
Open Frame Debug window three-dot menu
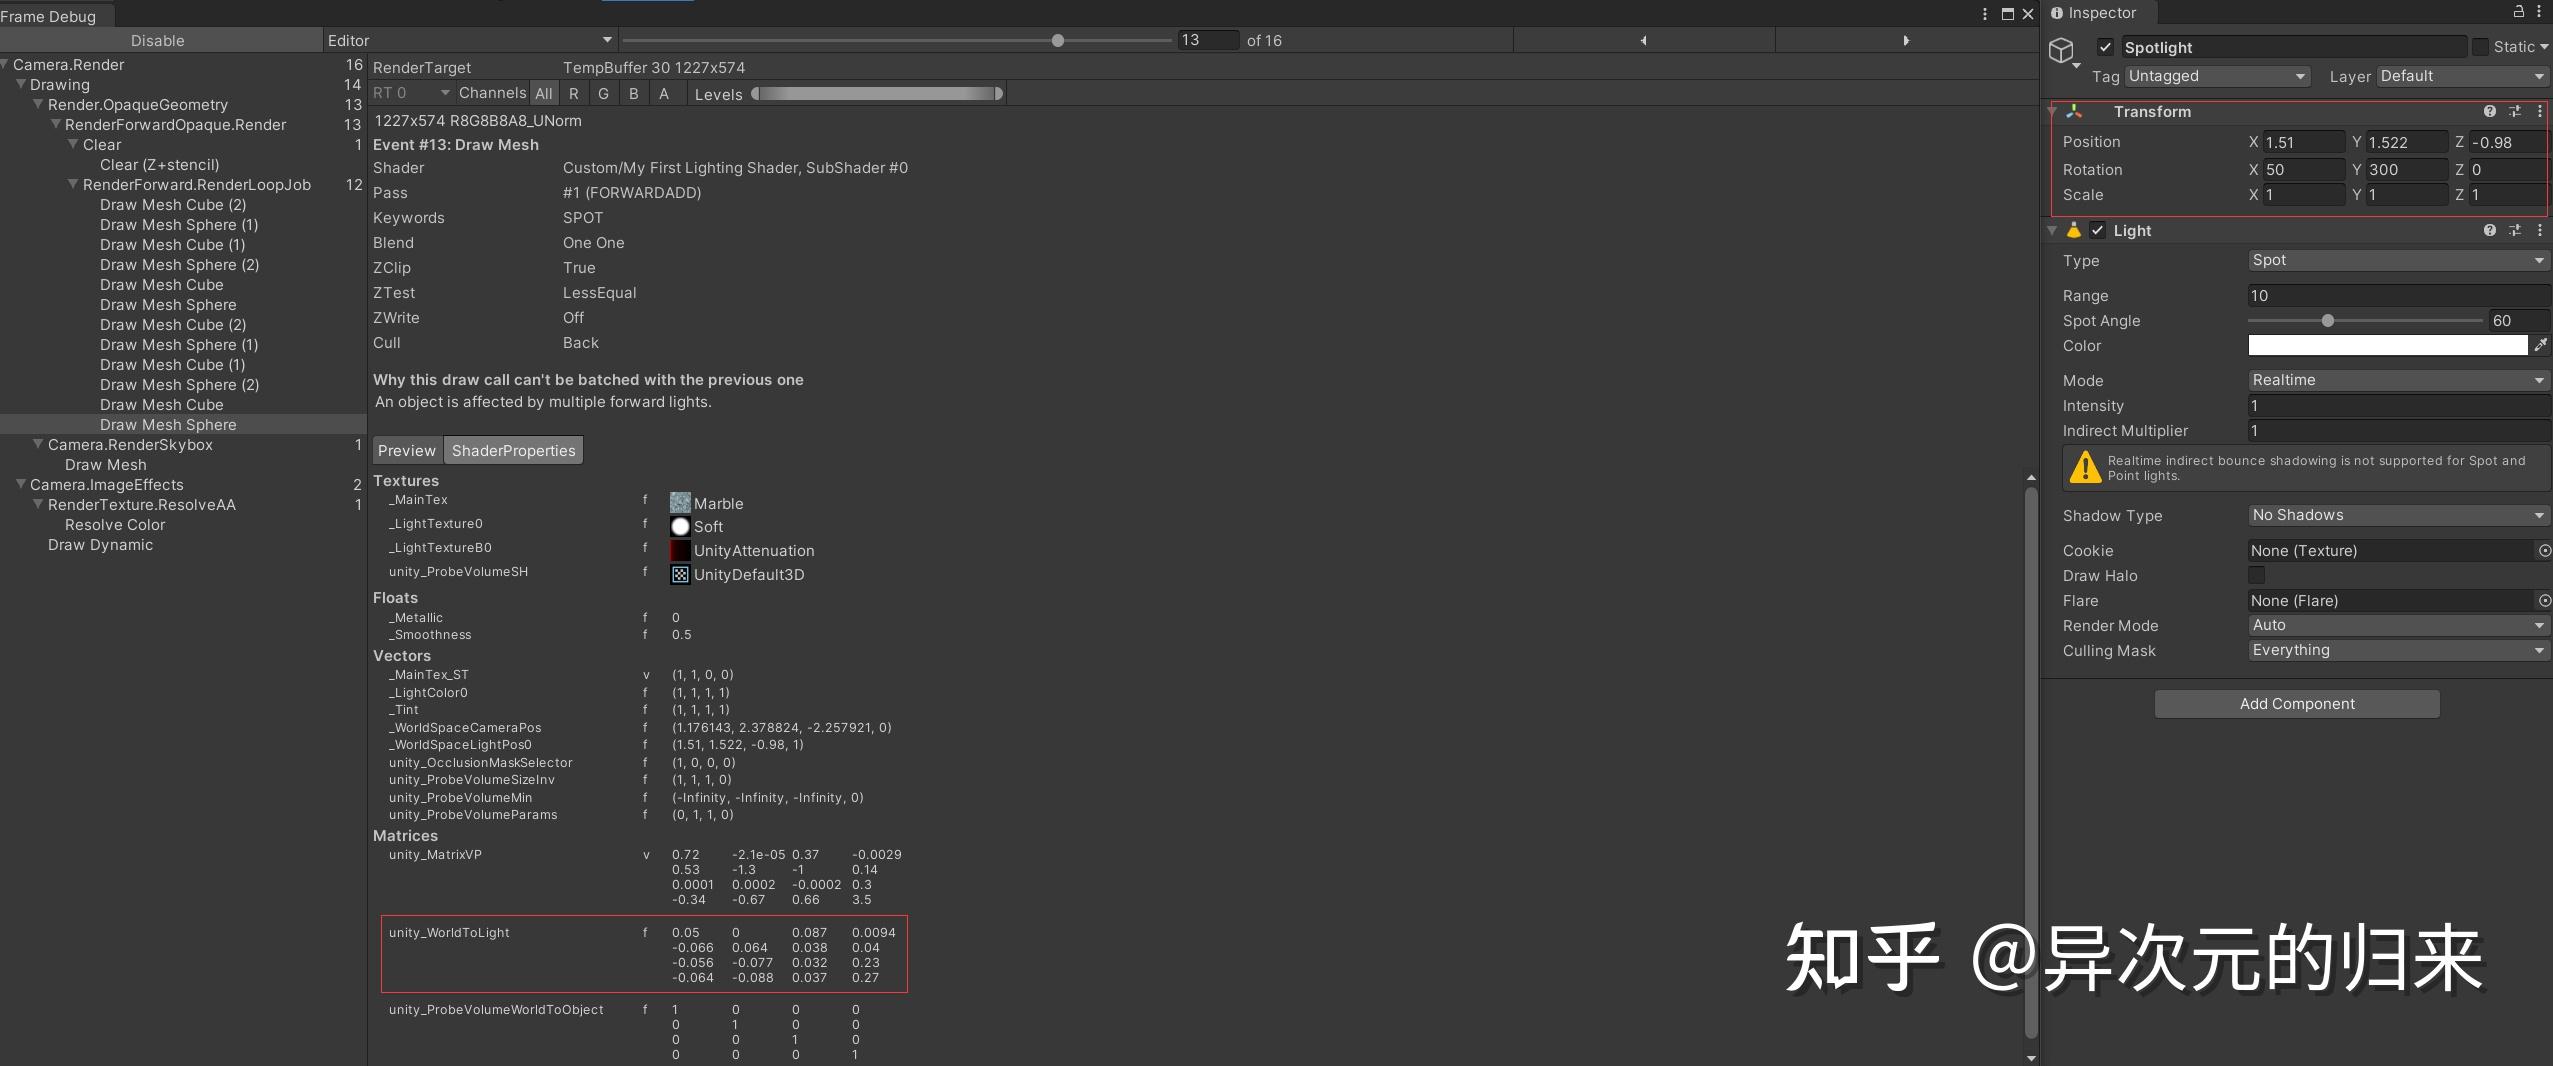[1985, 14]
